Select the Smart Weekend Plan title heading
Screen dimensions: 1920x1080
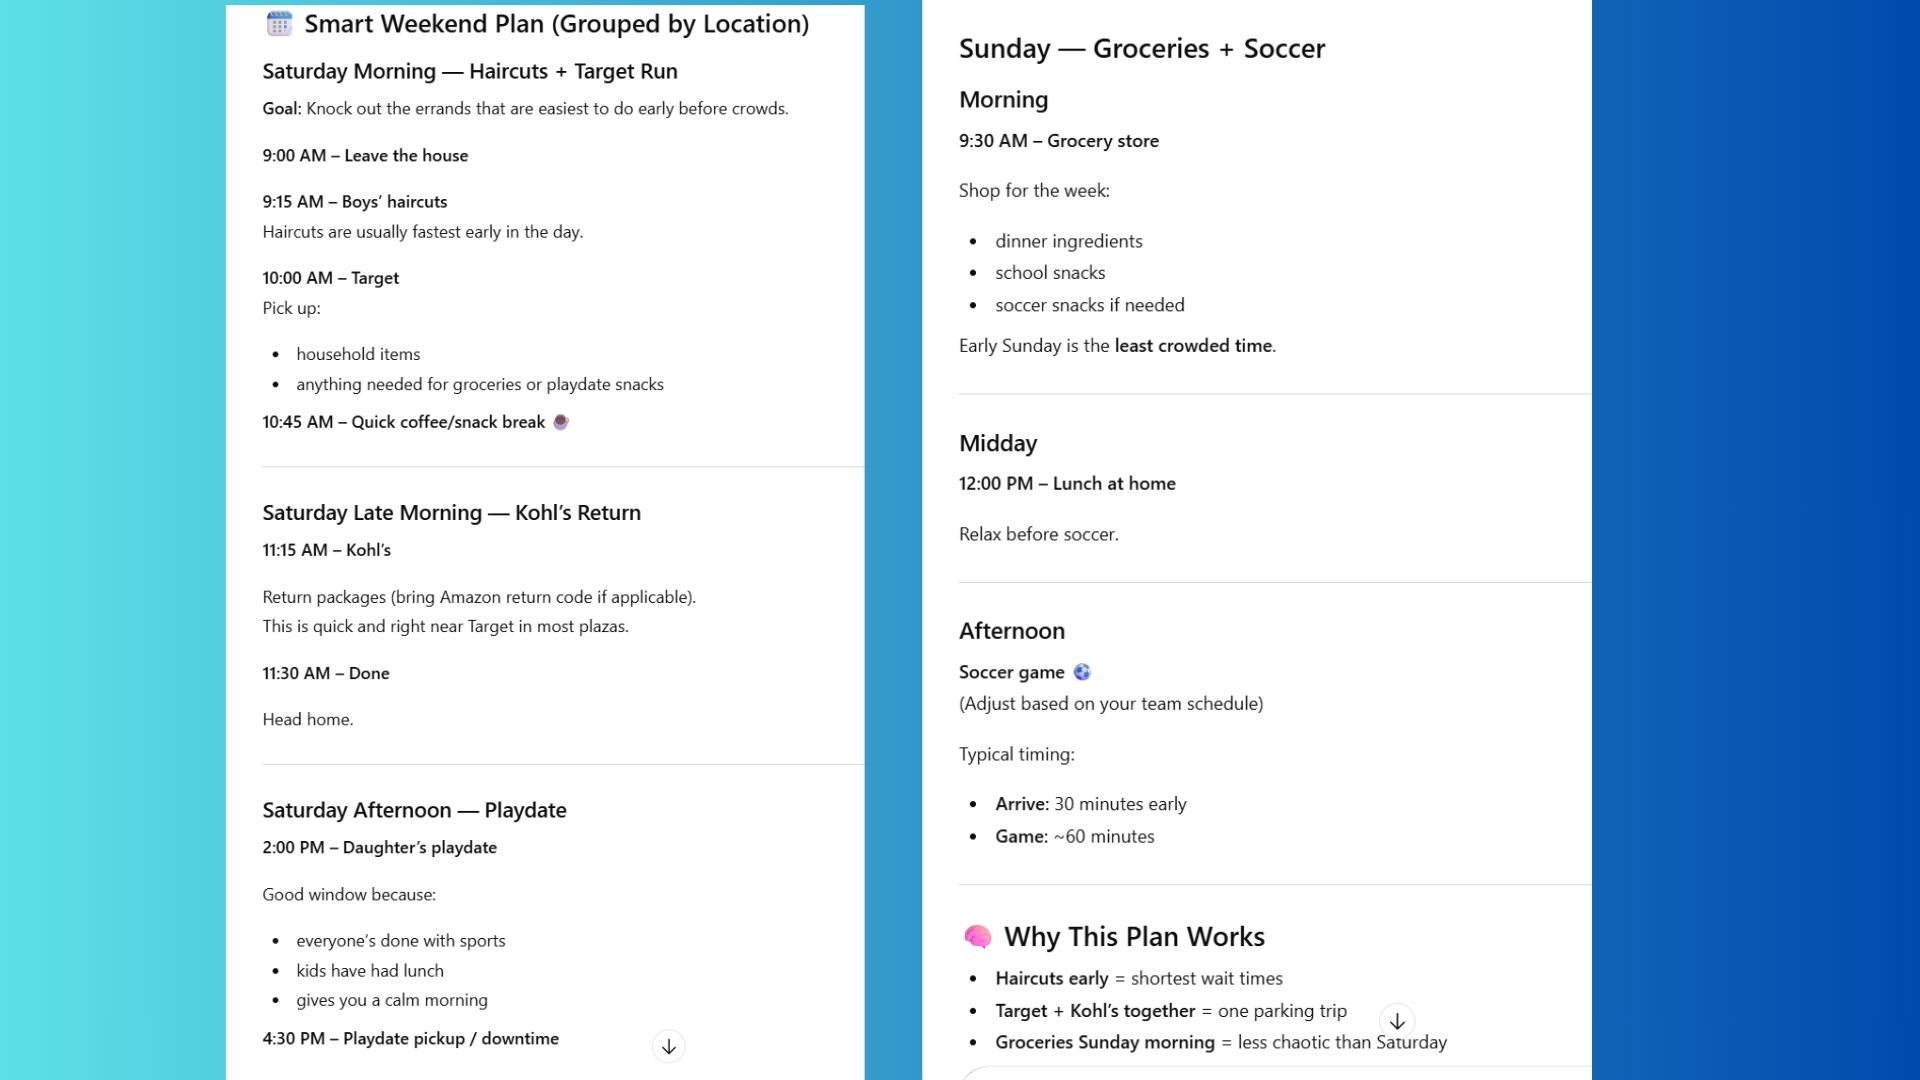(x=556, y=24)
